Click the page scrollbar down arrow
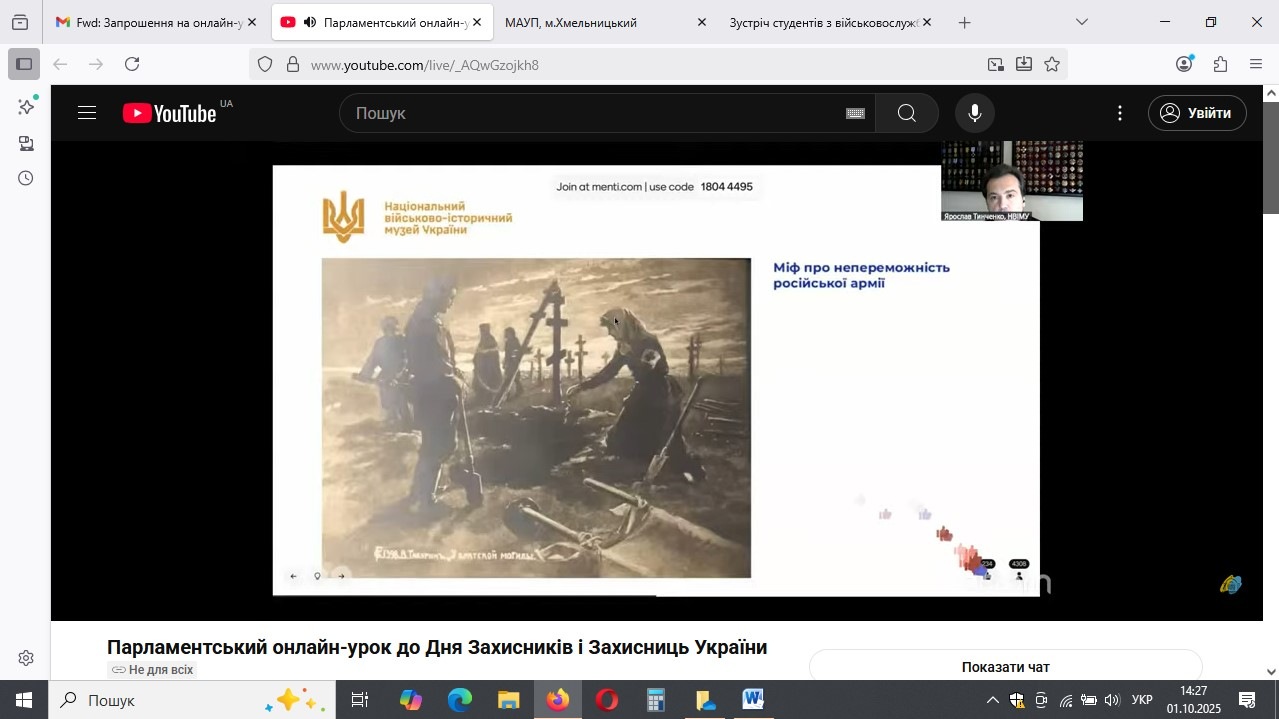The width and height of the screenshot is (1279, 719). [x=1271, y=672]
